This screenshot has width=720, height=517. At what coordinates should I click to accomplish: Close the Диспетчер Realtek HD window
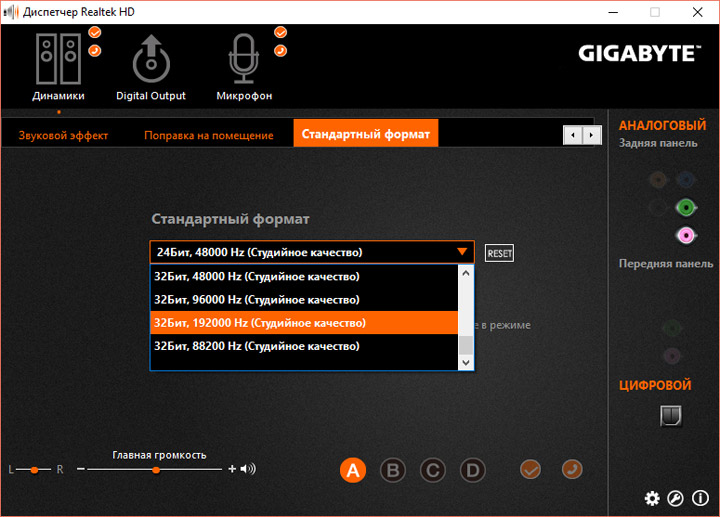click(x=698, y=12)
